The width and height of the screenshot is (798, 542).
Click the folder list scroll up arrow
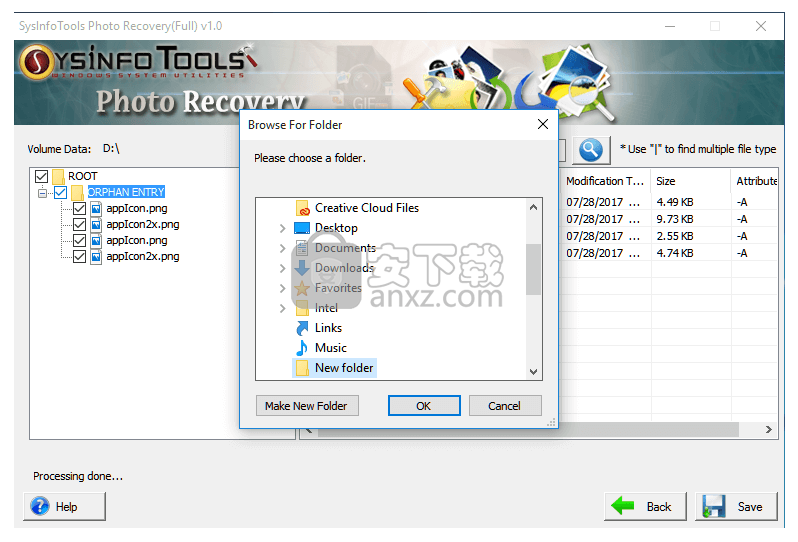[533, 208]
